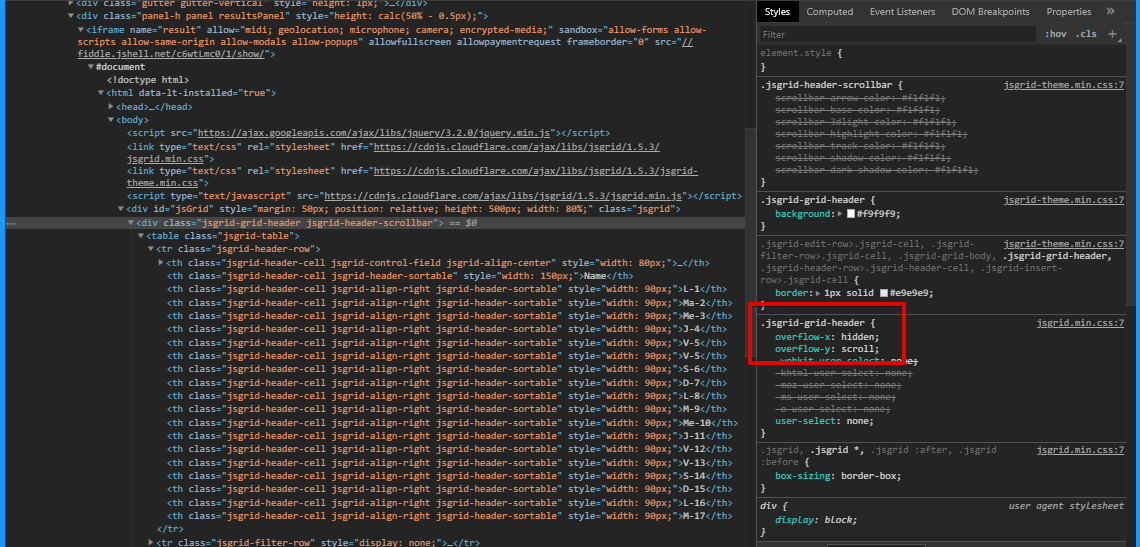Viewport: 1140px width, 547px height.
Task: Select the th row labeled M-9
Action: click(x=446, y=409)
